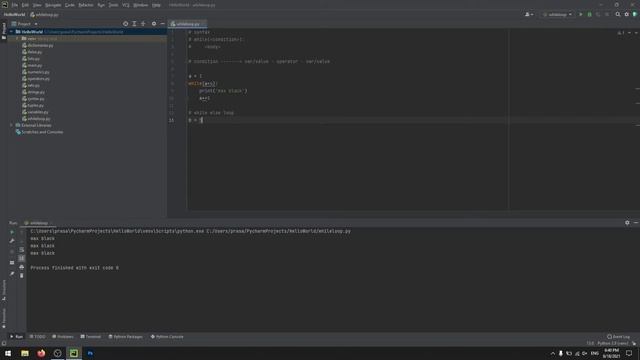Open the File menu

[x=15, y=5]
